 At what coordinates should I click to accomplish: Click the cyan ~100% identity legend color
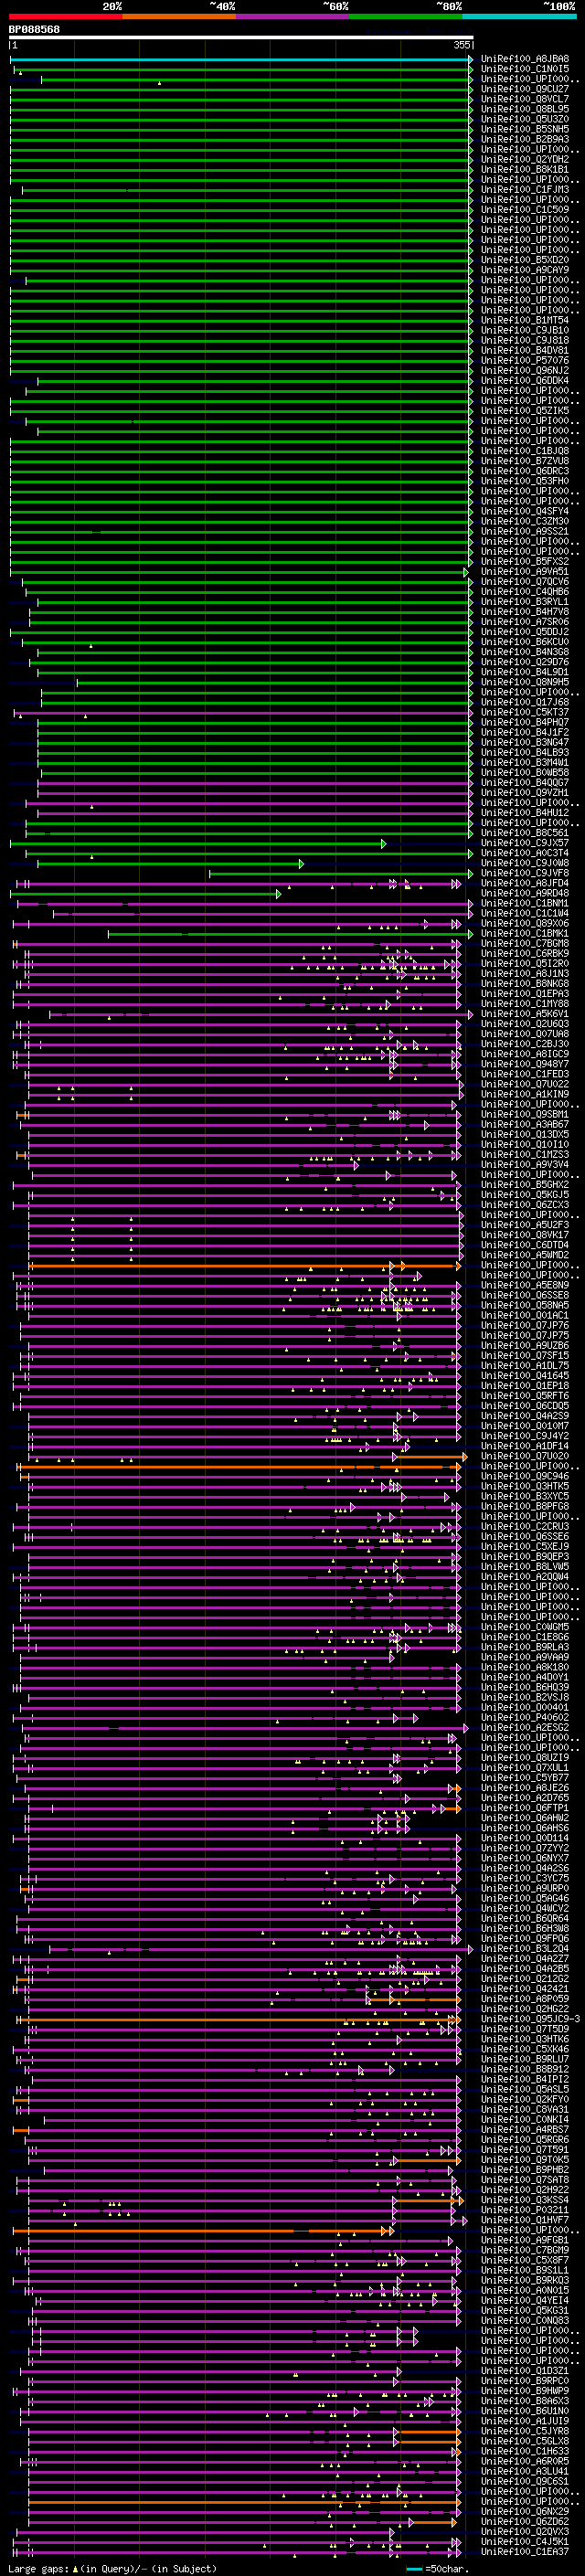519,17
